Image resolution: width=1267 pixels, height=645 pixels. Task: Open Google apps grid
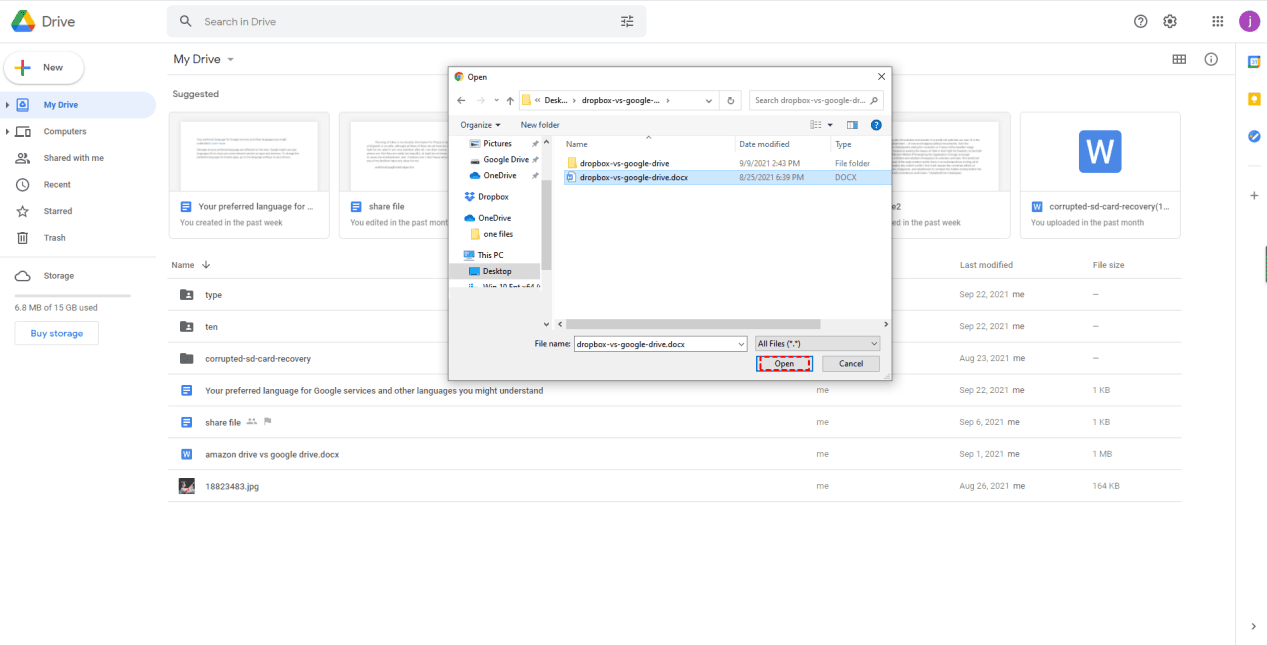(1218, 21)
